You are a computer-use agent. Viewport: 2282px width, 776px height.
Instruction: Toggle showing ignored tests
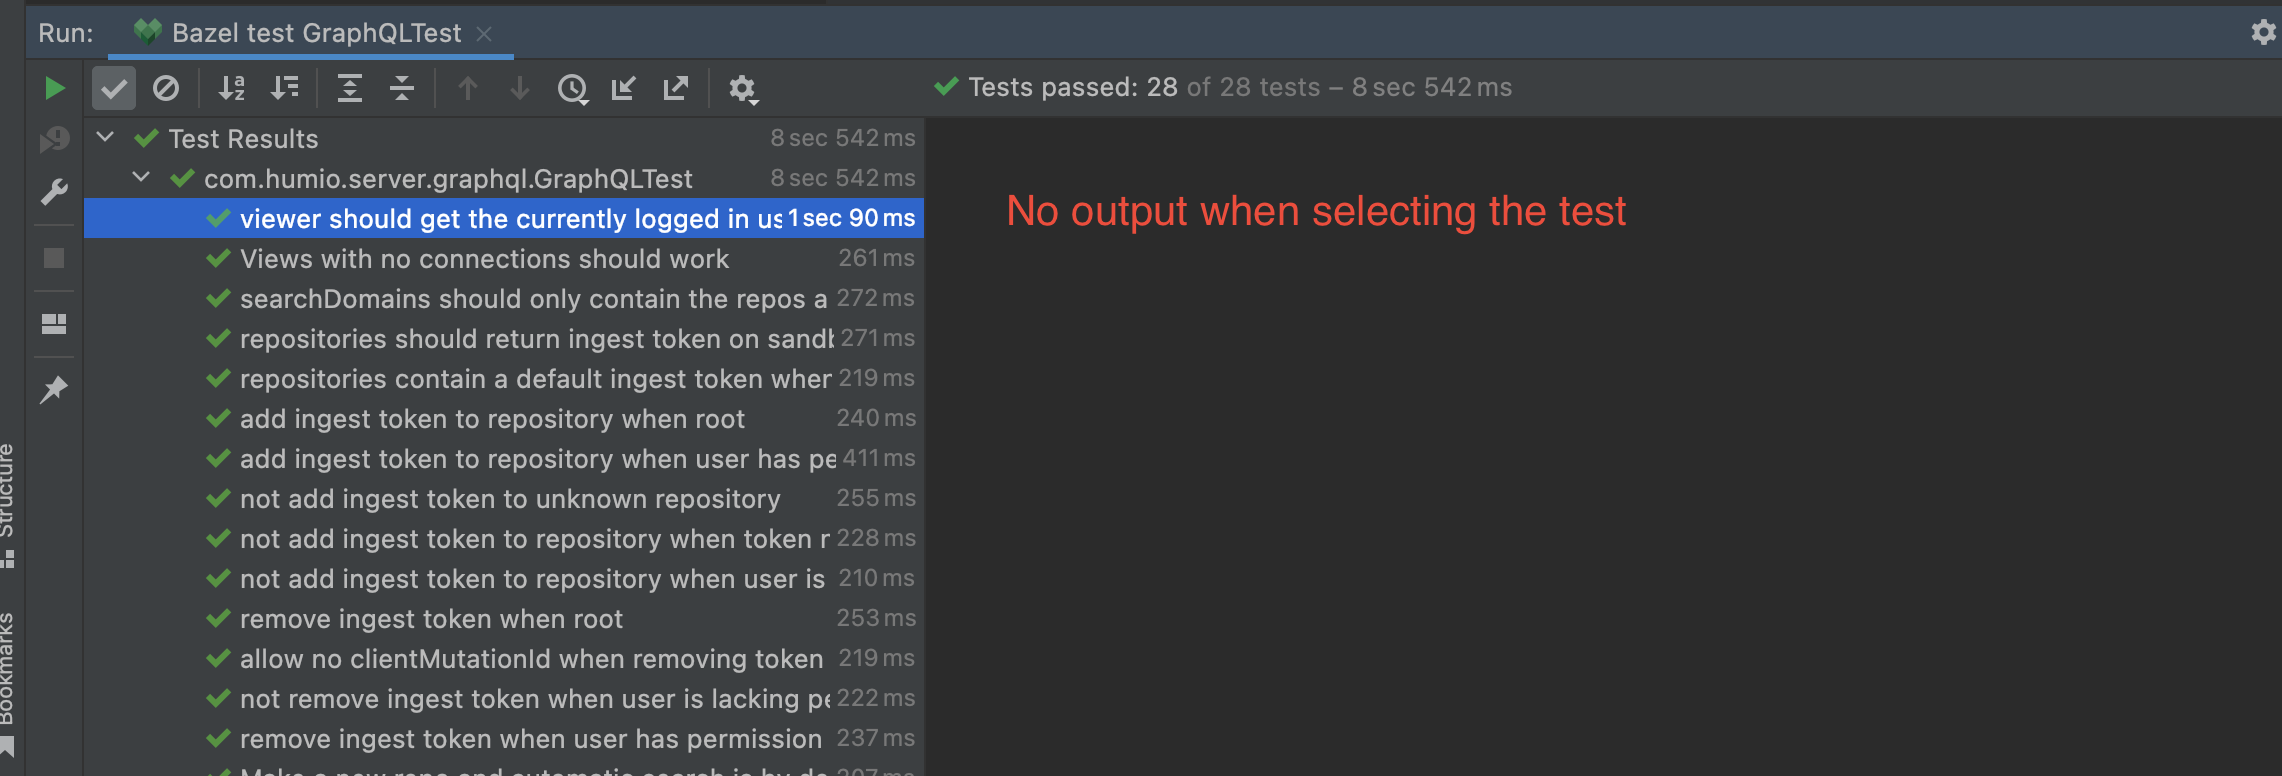[x=166, y=88]
